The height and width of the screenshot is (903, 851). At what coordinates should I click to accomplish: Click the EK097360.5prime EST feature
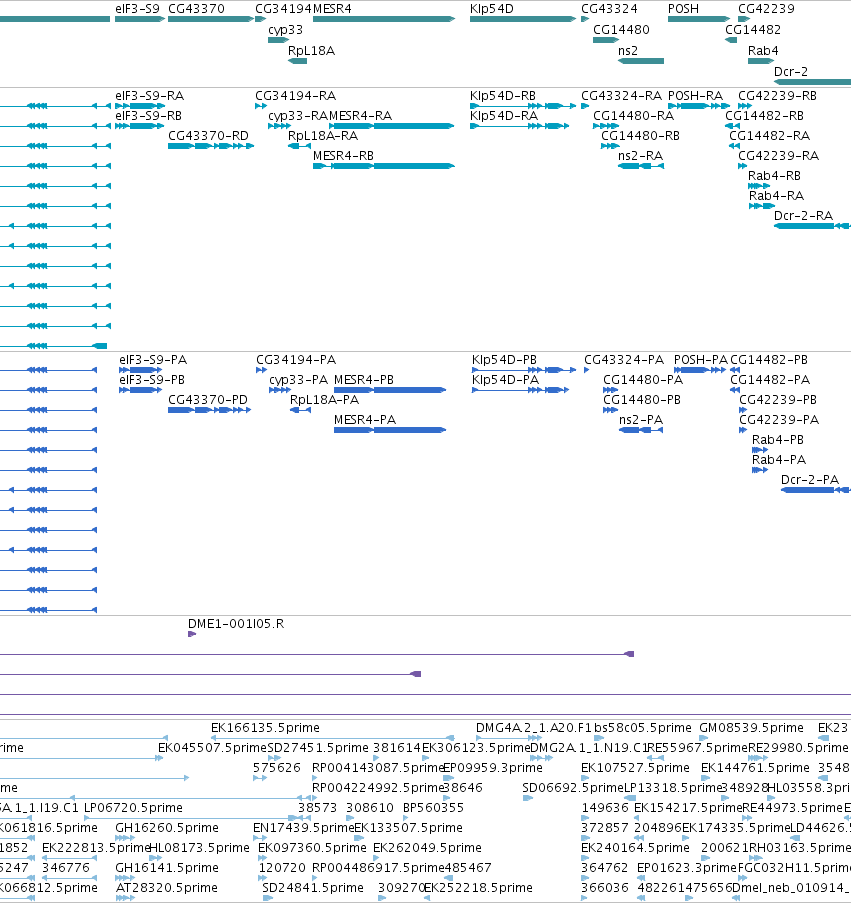[263, 858]
